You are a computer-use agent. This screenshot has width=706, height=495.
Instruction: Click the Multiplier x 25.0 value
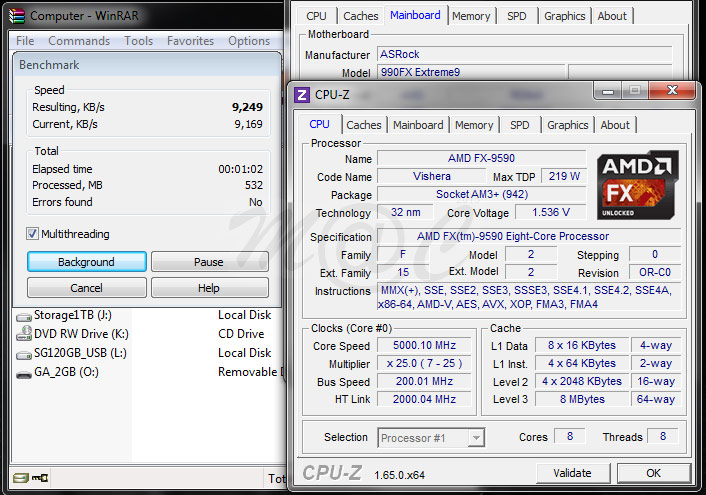tap(424, 363)
